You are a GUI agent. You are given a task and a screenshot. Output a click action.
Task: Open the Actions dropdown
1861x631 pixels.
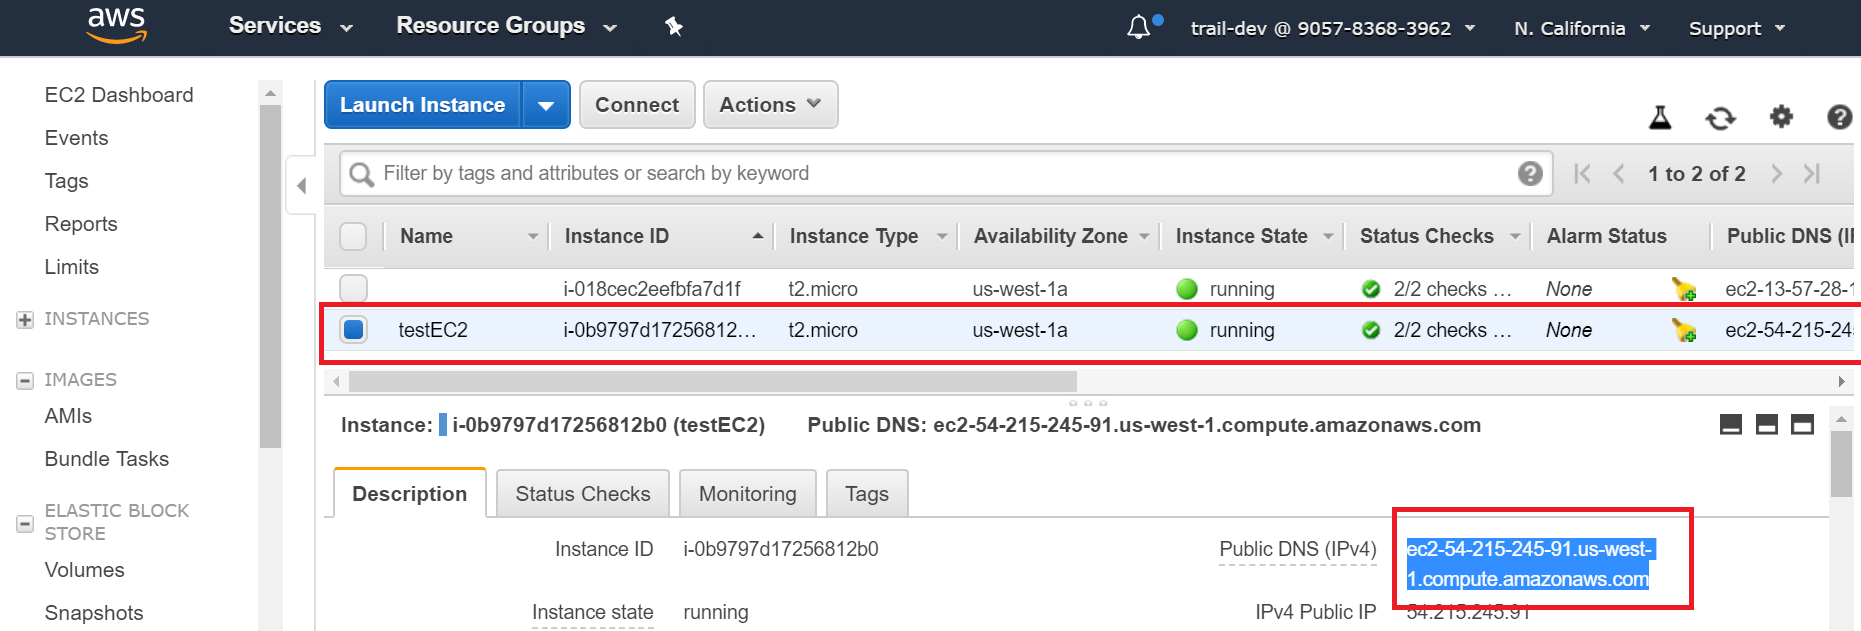(x=770, y=105)
